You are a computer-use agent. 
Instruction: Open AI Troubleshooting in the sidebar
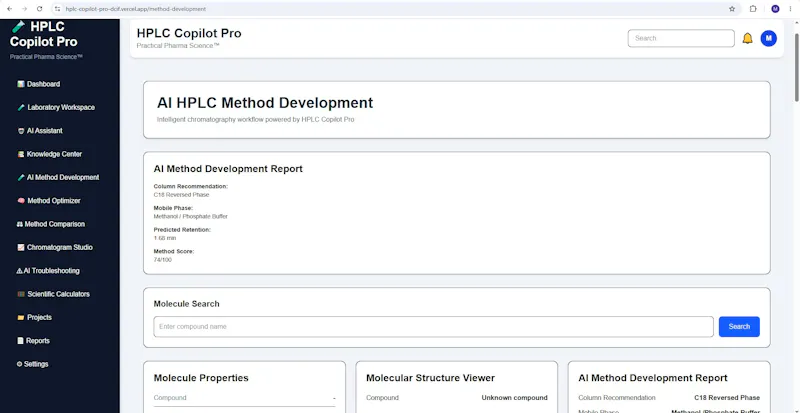[48, 271]
